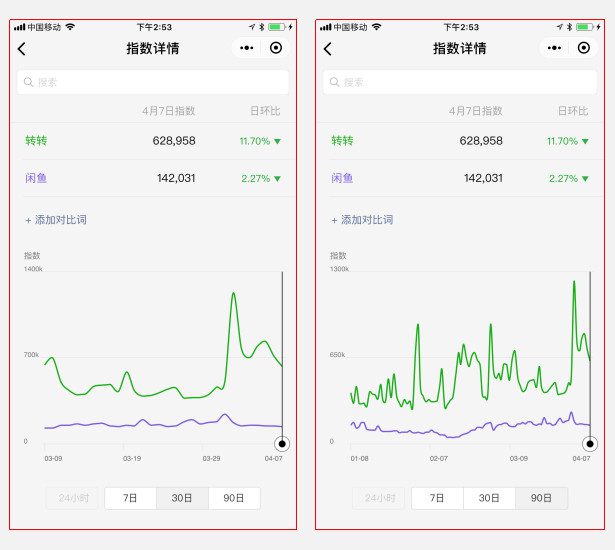Screen dimensions: 615x550
Task: Click the search magnifier icon in left screen
Action: (28, 82)
